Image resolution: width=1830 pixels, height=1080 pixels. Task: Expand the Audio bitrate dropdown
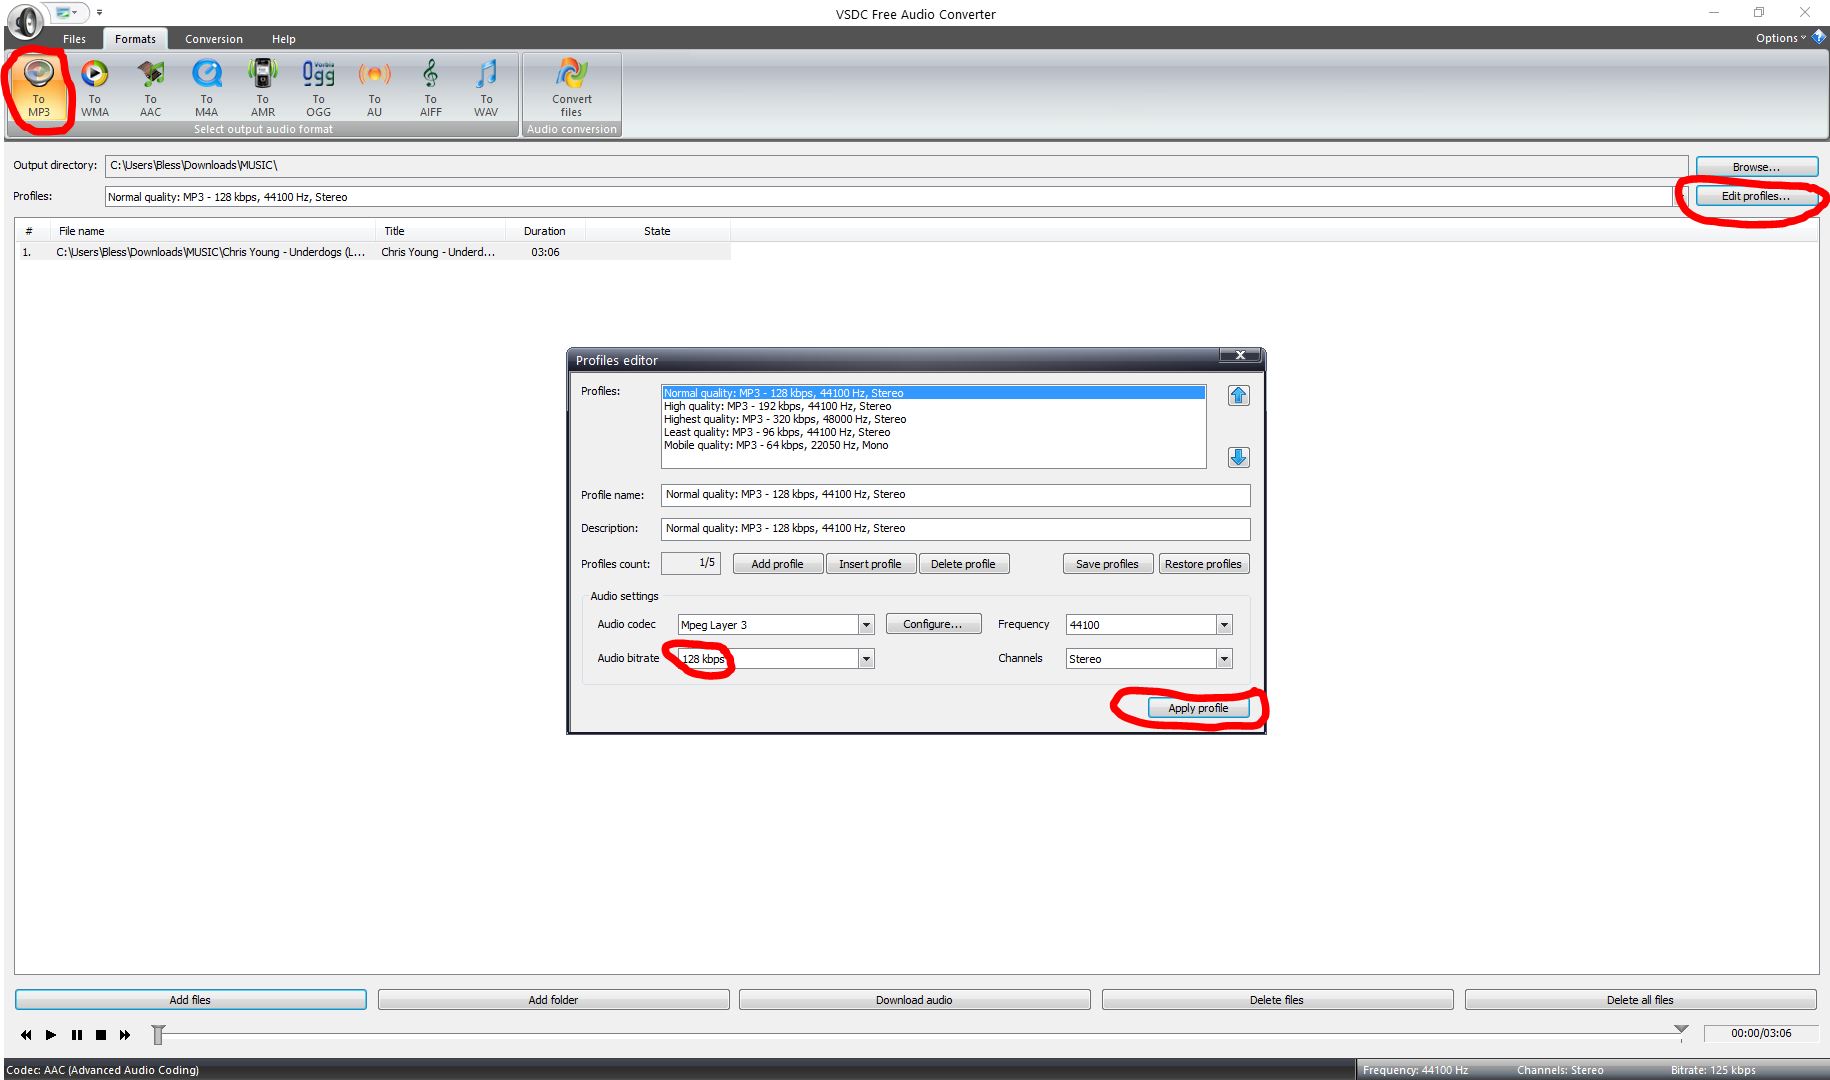coord(866,659)
